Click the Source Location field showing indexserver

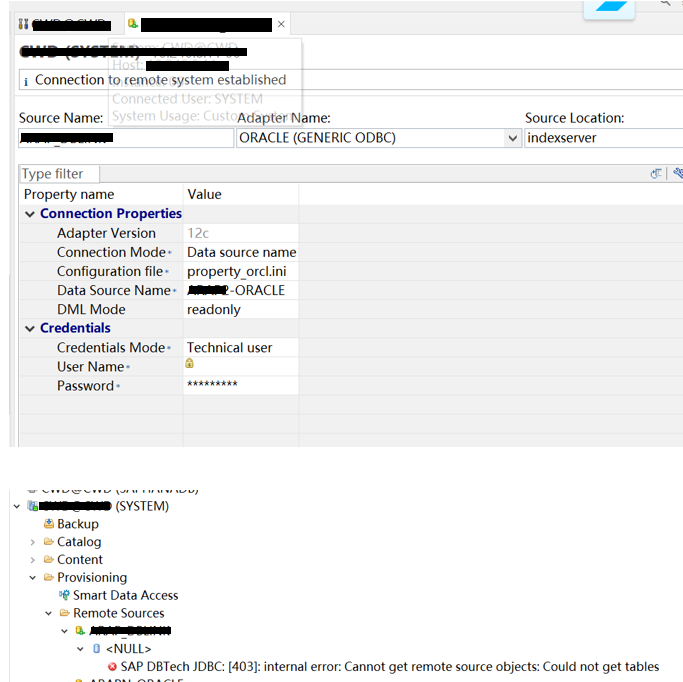tap(604, 138)
